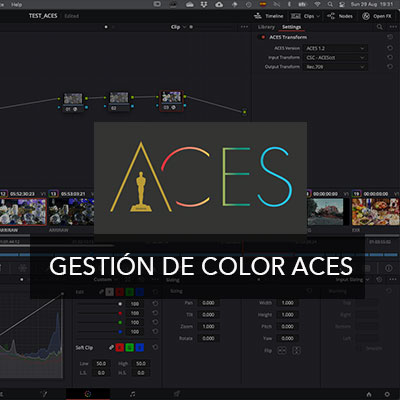This screenshot has width=400, height=400.
Task: Reset the green intensity row
Action: coord(155,322)
